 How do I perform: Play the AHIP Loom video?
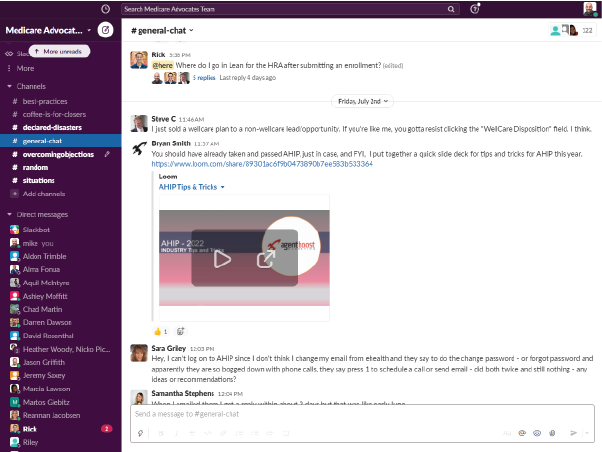click(x=222, y=260)
